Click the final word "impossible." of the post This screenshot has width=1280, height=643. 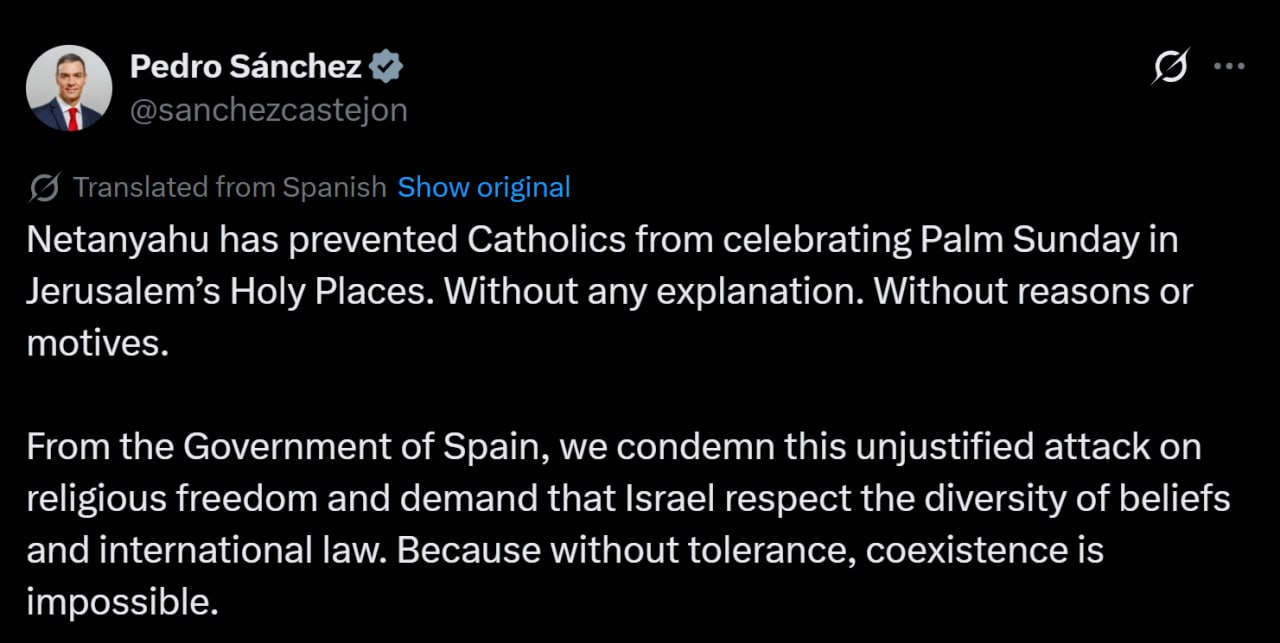tap(121, 602)
